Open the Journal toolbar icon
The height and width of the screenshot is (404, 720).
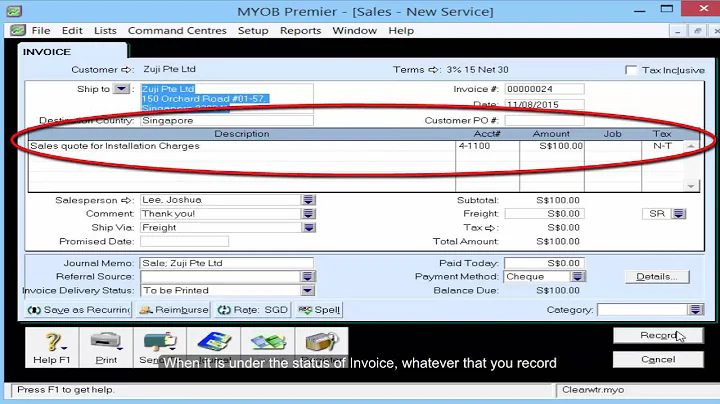click(214, 348)
